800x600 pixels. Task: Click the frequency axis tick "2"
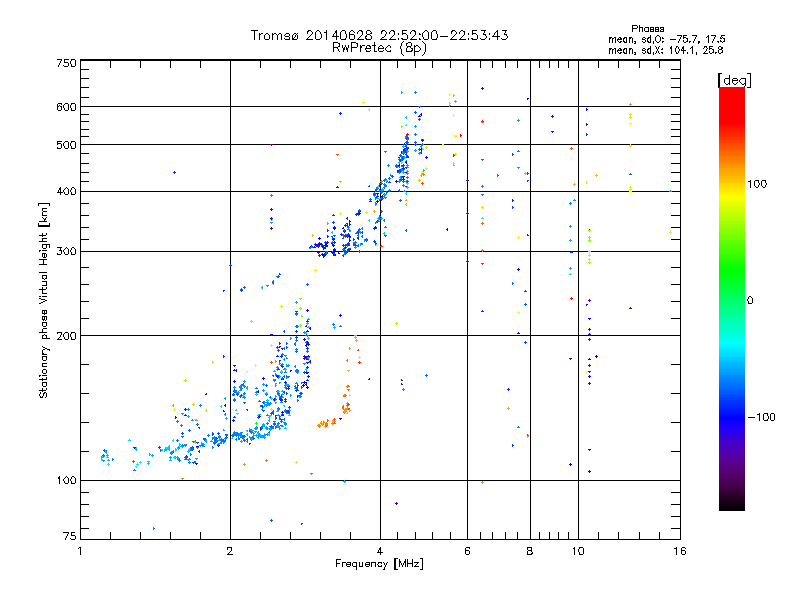click(230, 551)
